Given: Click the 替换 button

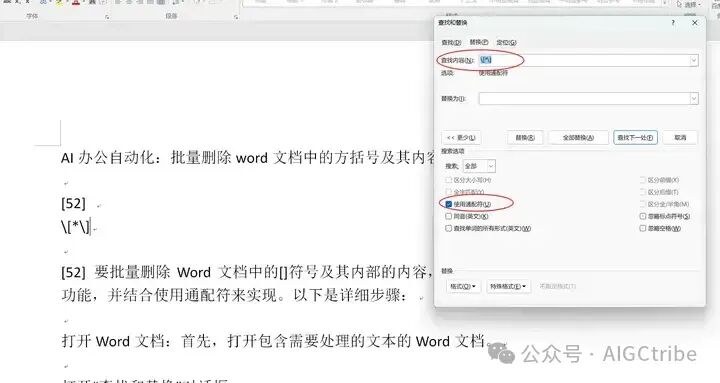Looking at the screenshot, I should [525, 137].
